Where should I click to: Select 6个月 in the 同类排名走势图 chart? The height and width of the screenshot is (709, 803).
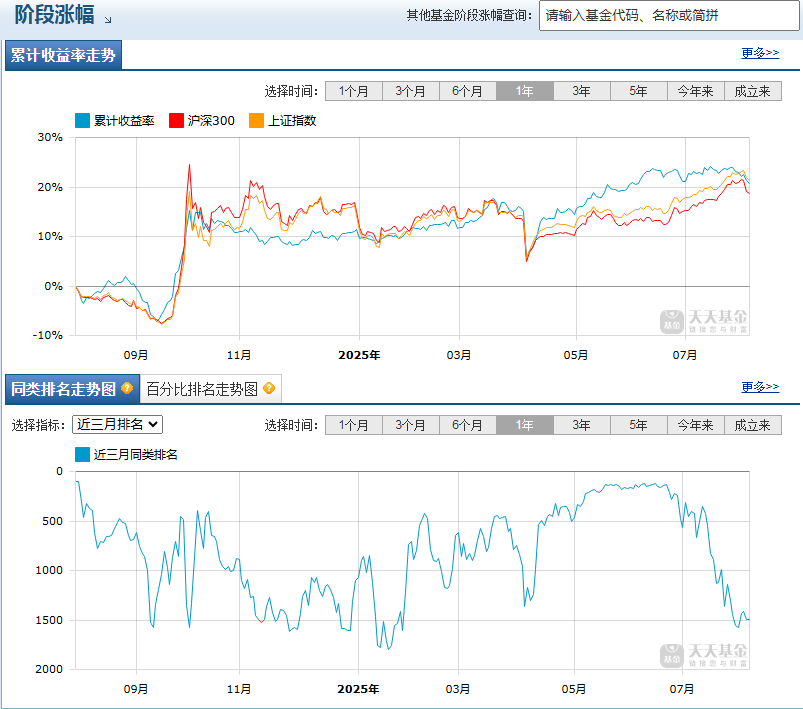coord(468,425)
